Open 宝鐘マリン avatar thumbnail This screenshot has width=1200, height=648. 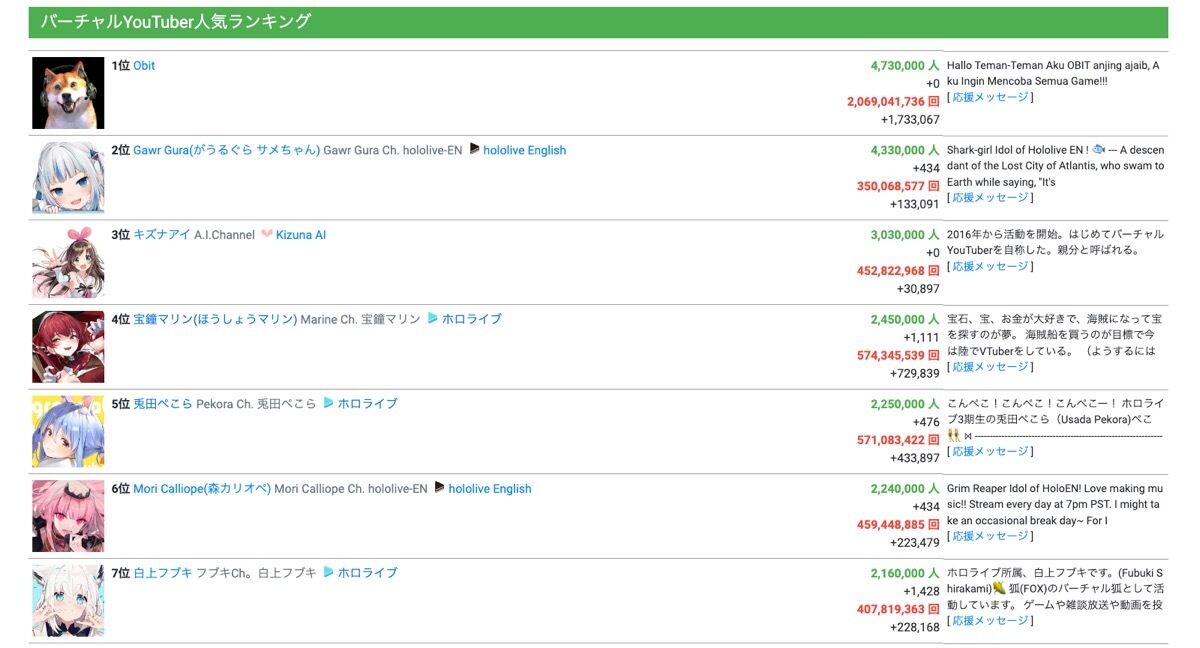(68, 347)
